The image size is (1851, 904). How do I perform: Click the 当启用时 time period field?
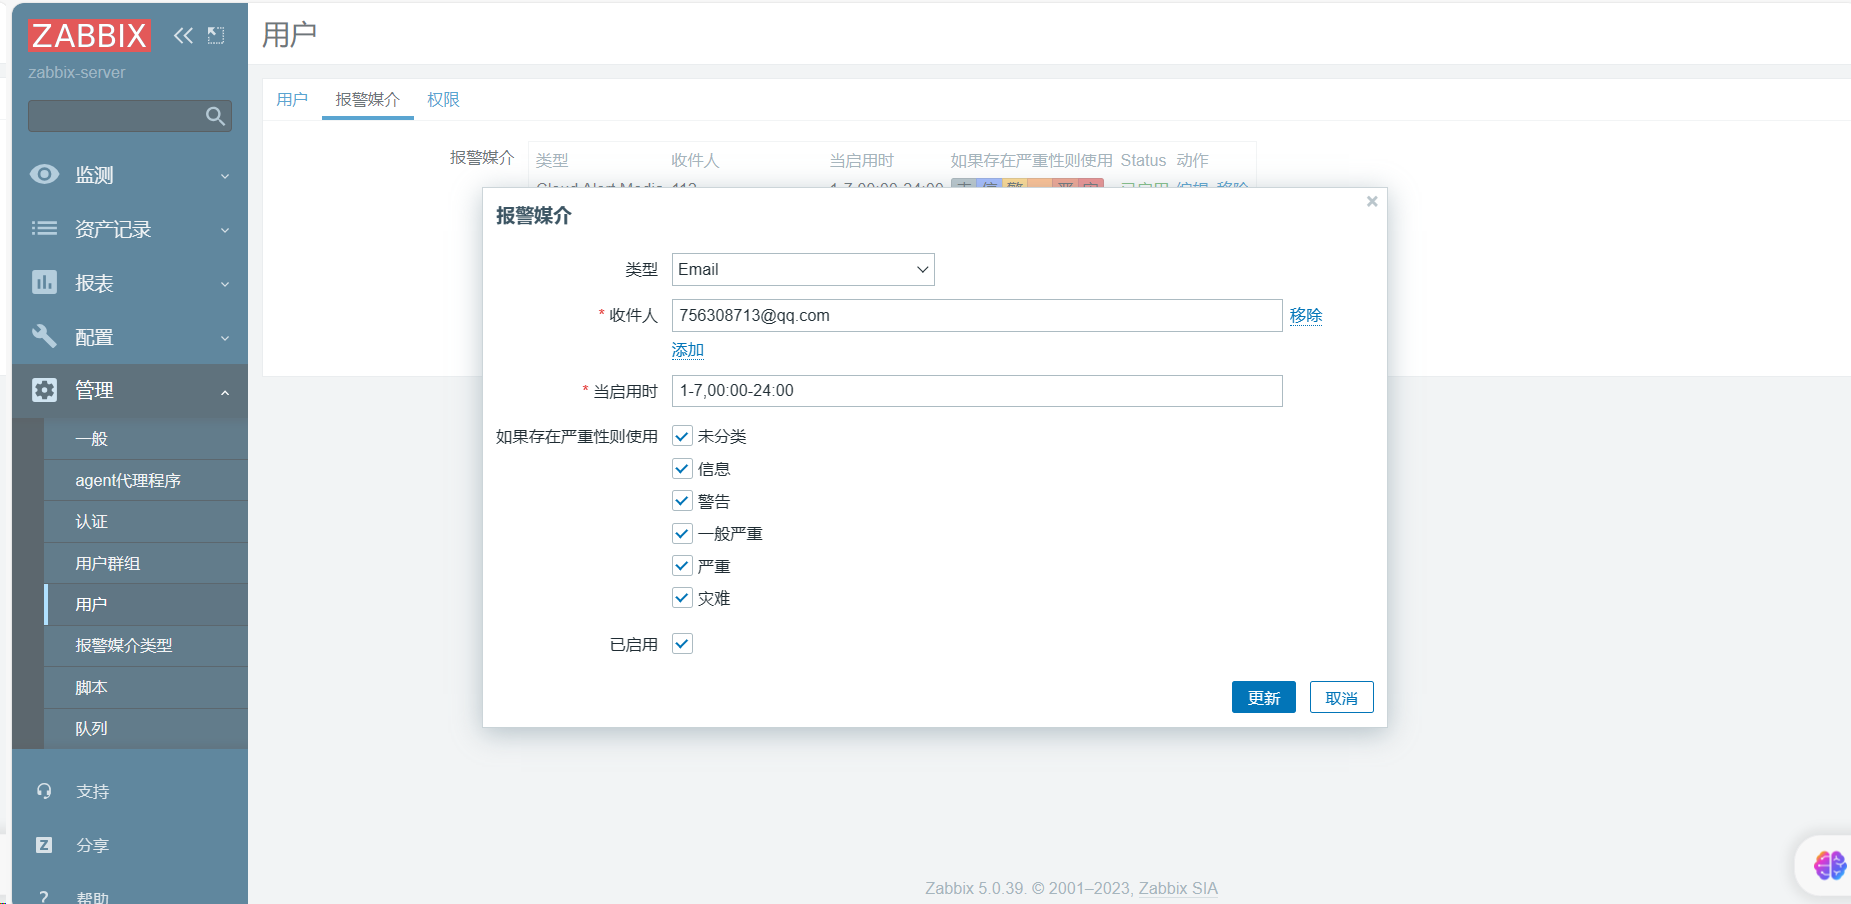[x=977, y=391]
